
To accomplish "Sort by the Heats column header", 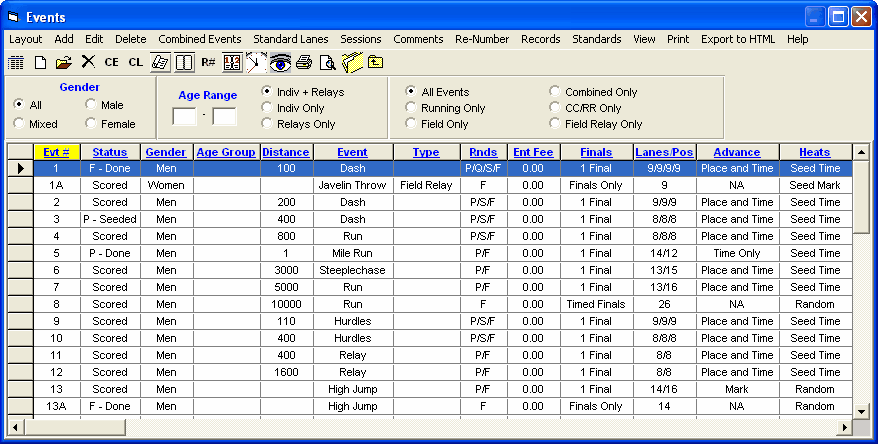I will (x=815, y=152).
